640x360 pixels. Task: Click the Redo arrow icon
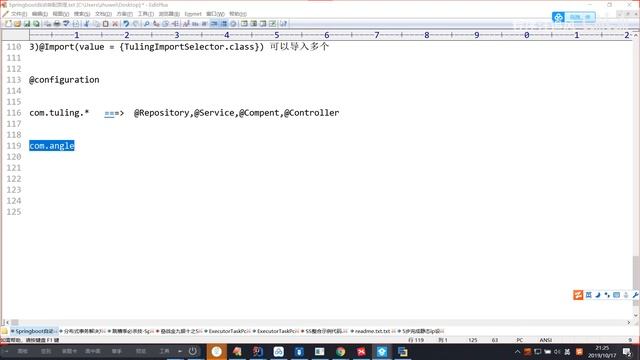pyautogui.click(x=136, y=24)
